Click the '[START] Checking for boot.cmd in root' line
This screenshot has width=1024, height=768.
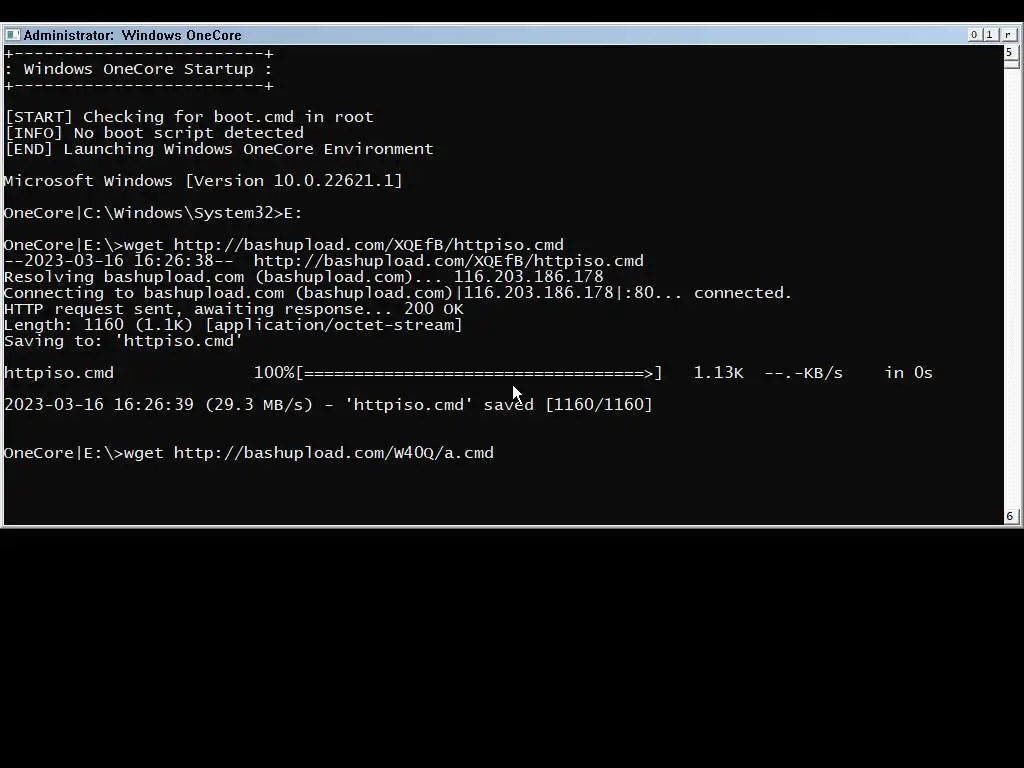(x=189, y=117)
